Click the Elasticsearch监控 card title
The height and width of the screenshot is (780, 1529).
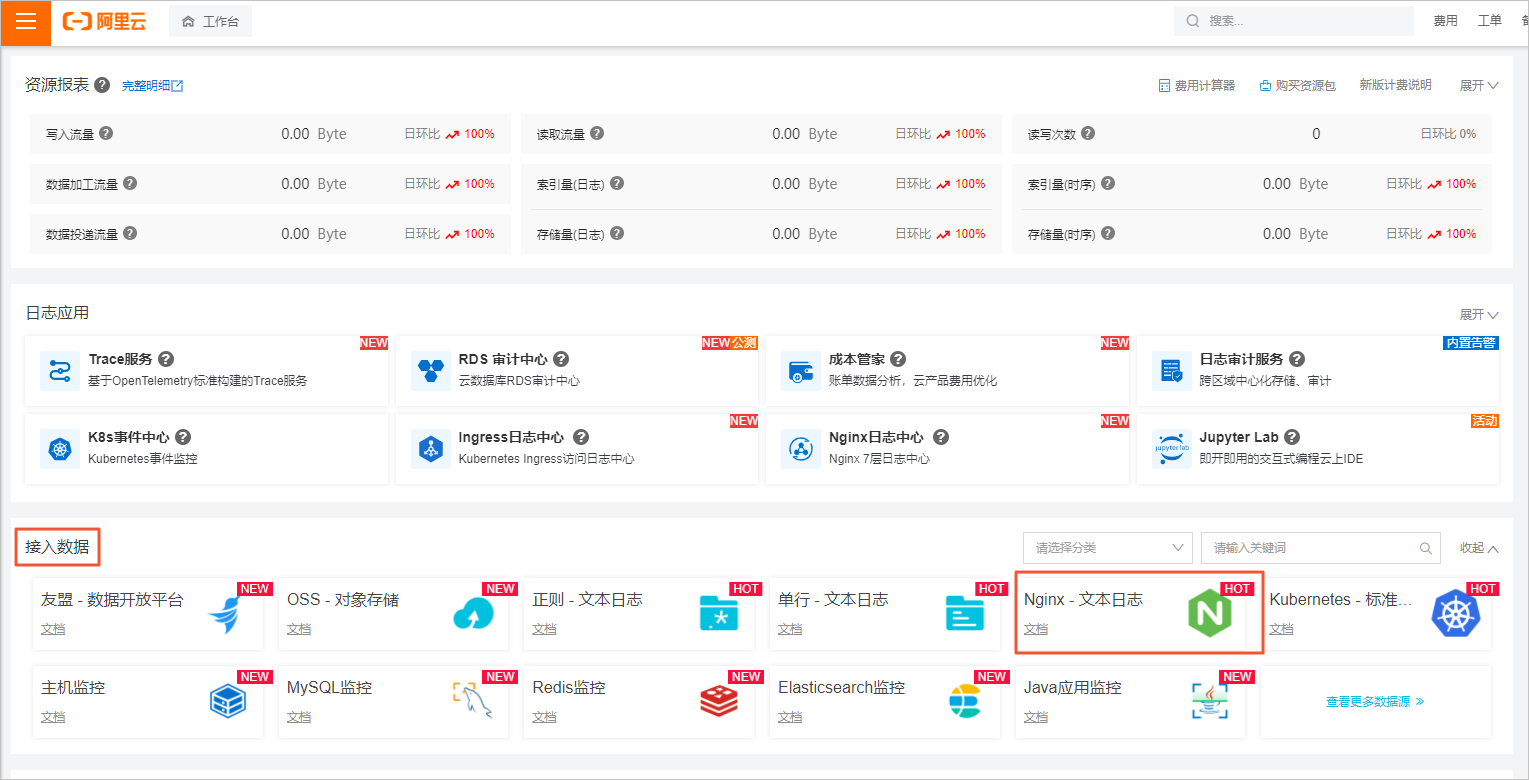click(841, 688)
